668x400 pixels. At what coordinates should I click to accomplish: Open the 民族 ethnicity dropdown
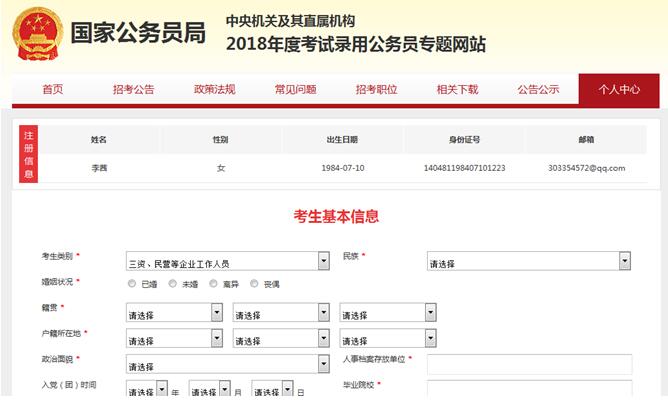click(x=528, y=262)
